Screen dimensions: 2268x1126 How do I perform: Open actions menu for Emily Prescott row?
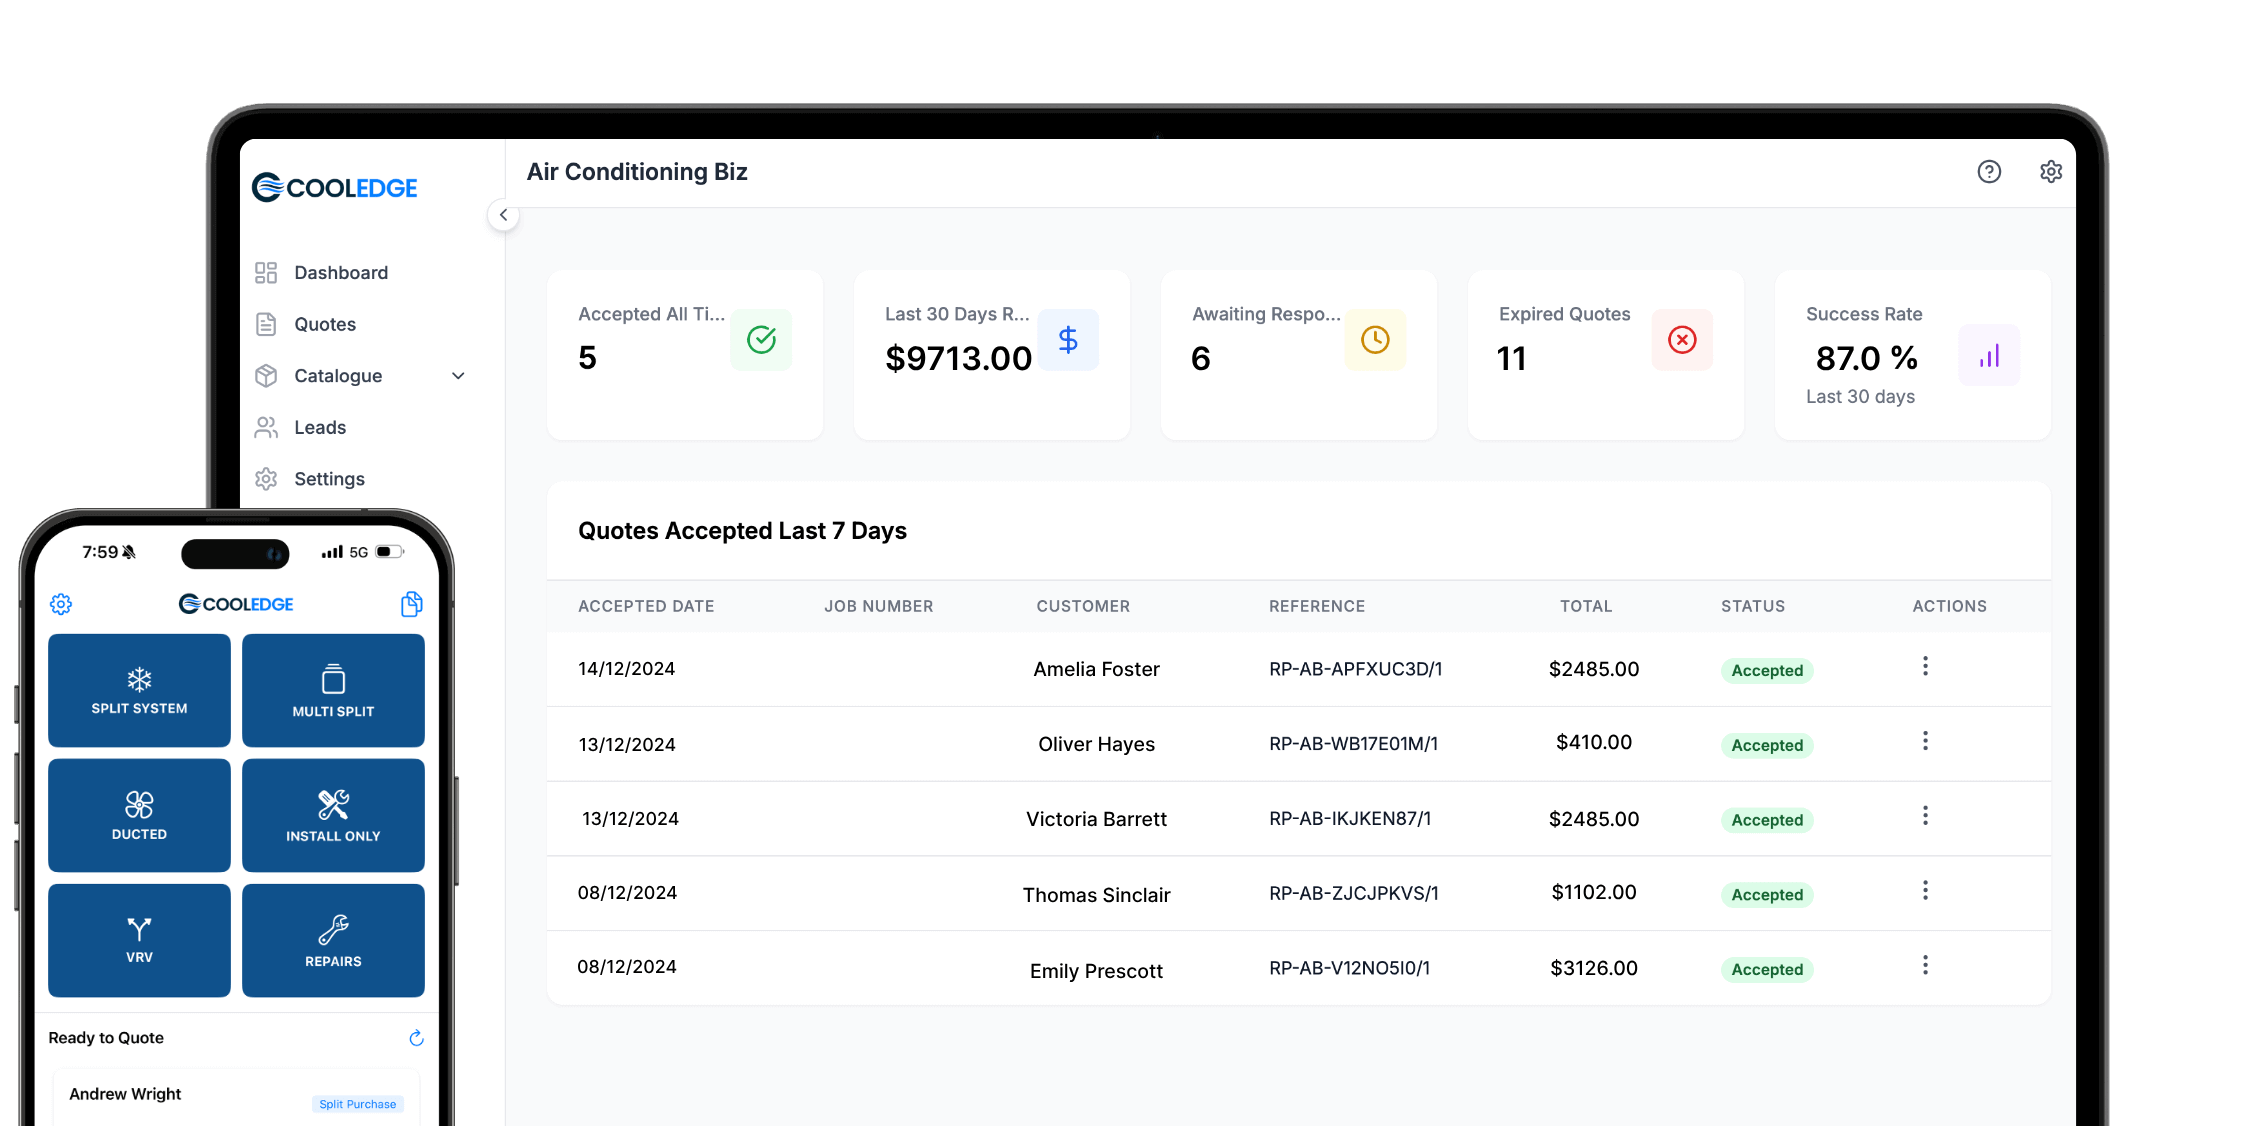pyautogui.click(x=1925, y=965)
